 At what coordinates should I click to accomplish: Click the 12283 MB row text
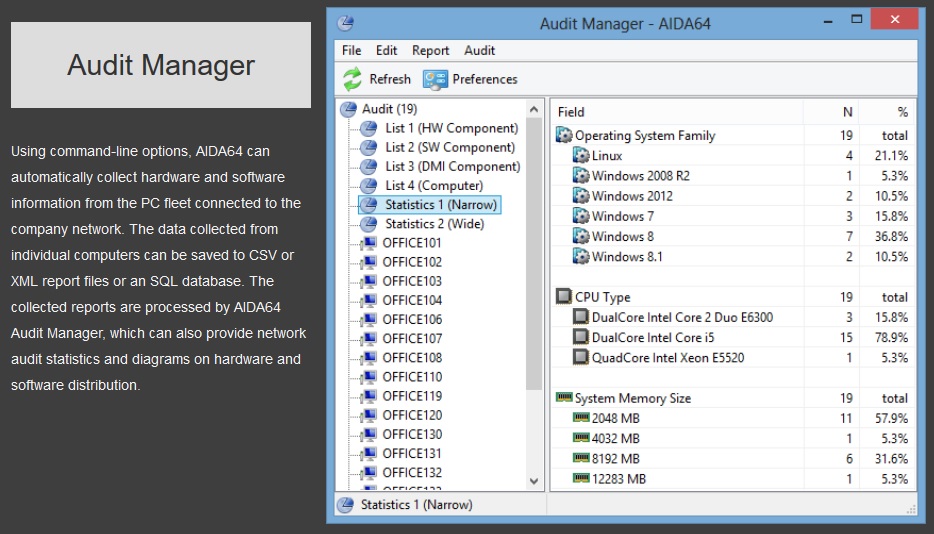click(618, 479)
